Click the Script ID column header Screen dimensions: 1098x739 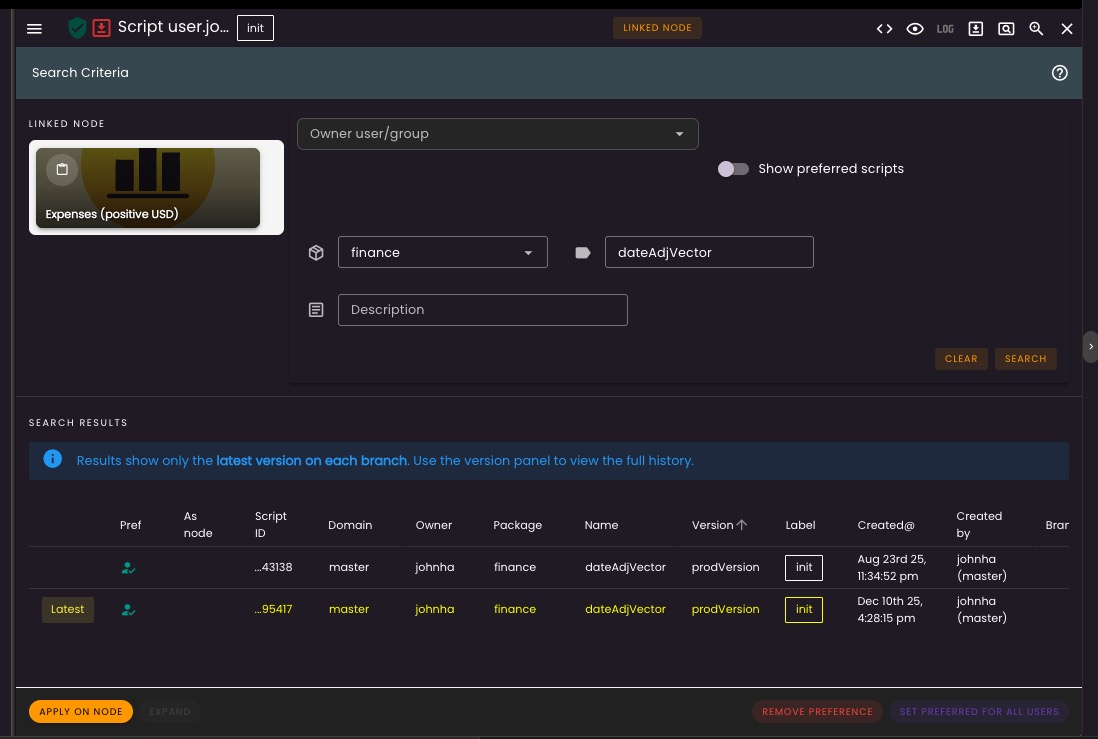(270, 524)
